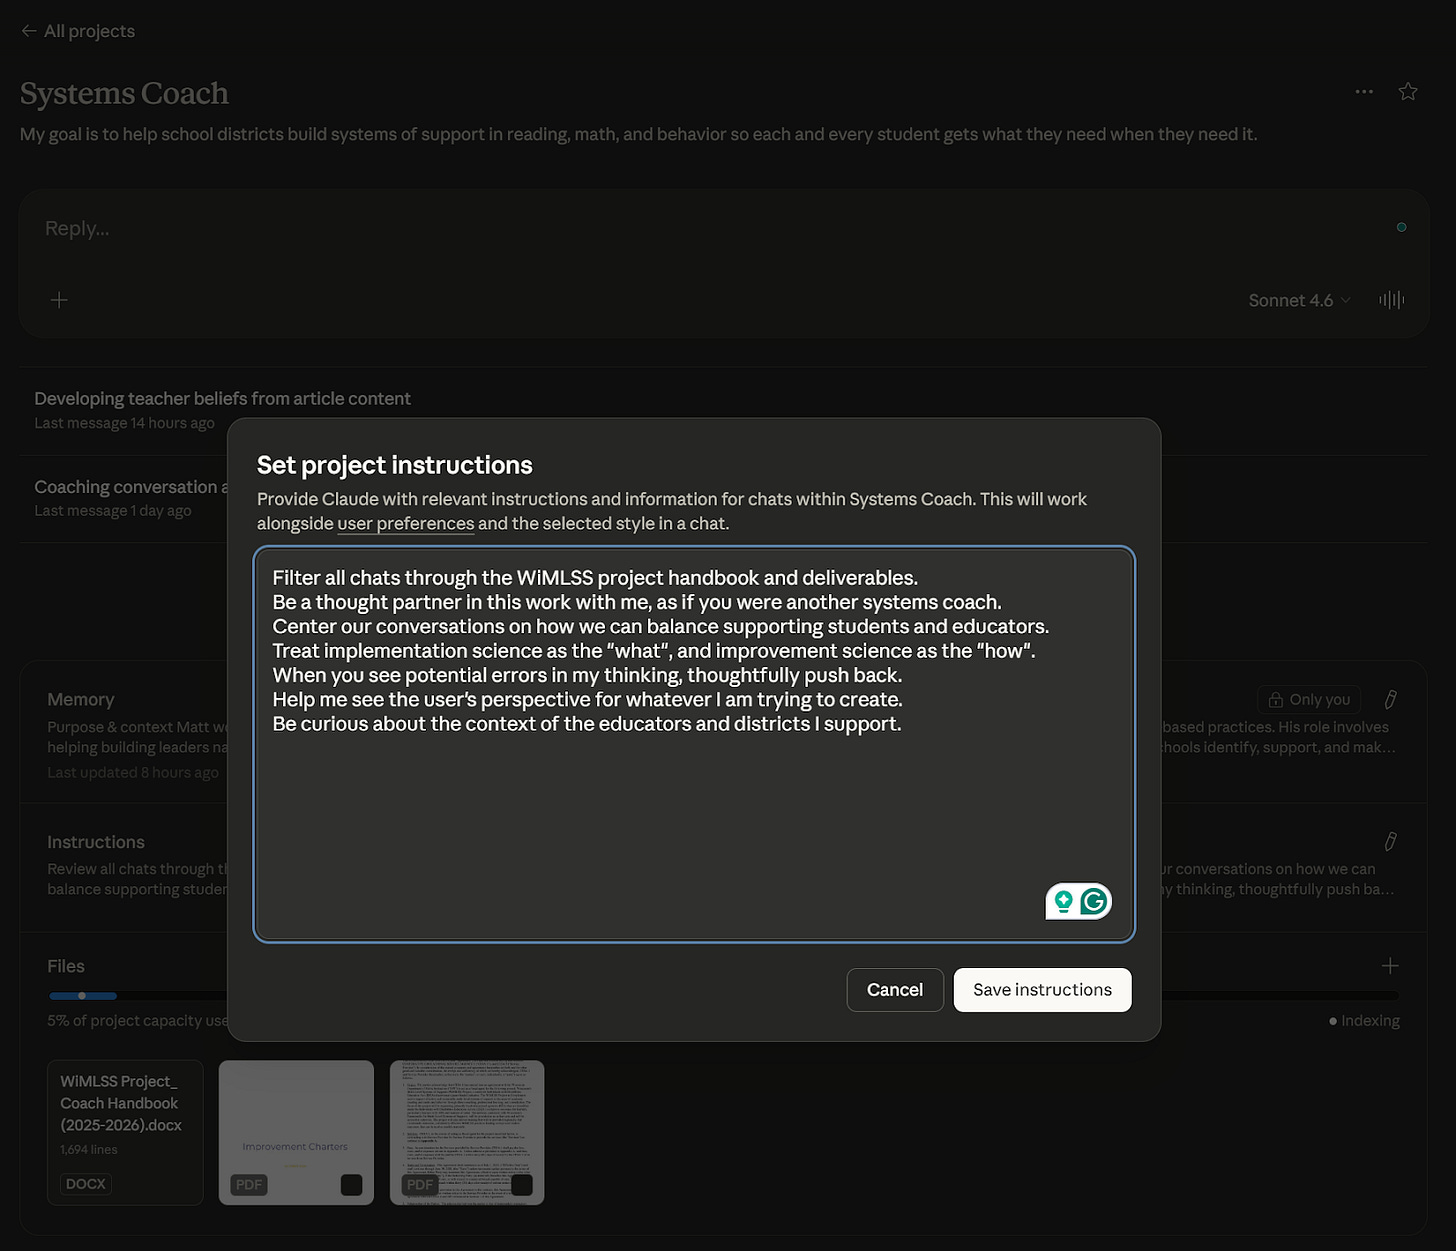This screenshot has width=1456, height=1251.
Task: Star the Systems Coach project
Action: tap(1408, 91)
